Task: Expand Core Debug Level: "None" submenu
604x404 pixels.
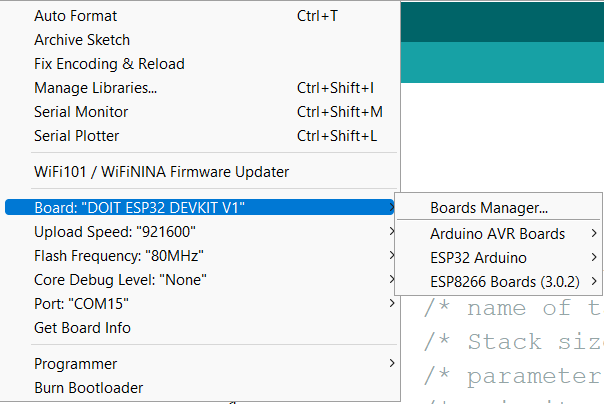Action: 200,280
